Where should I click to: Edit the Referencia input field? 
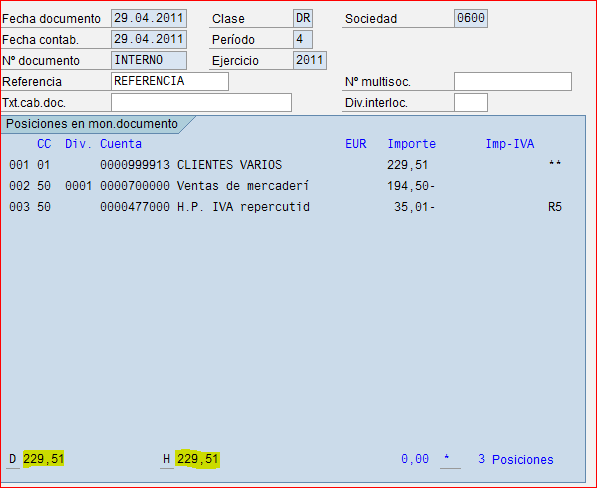point(170,81)
